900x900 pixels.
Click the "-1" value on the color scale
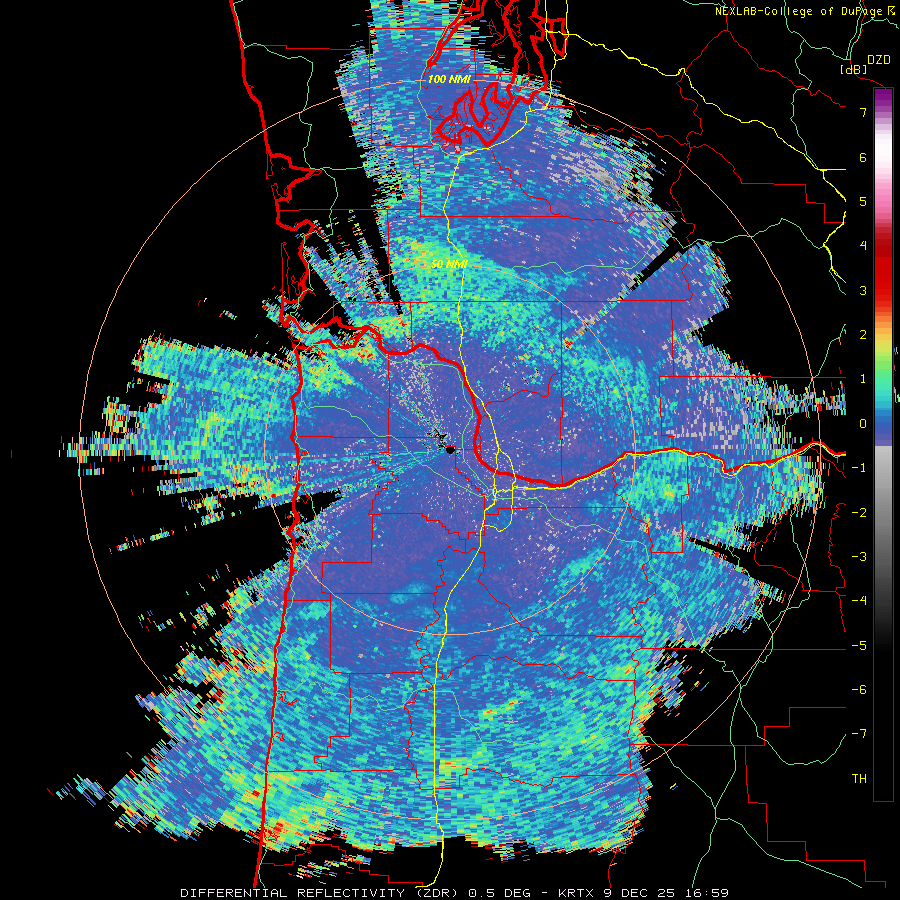[x=859, y=468]
